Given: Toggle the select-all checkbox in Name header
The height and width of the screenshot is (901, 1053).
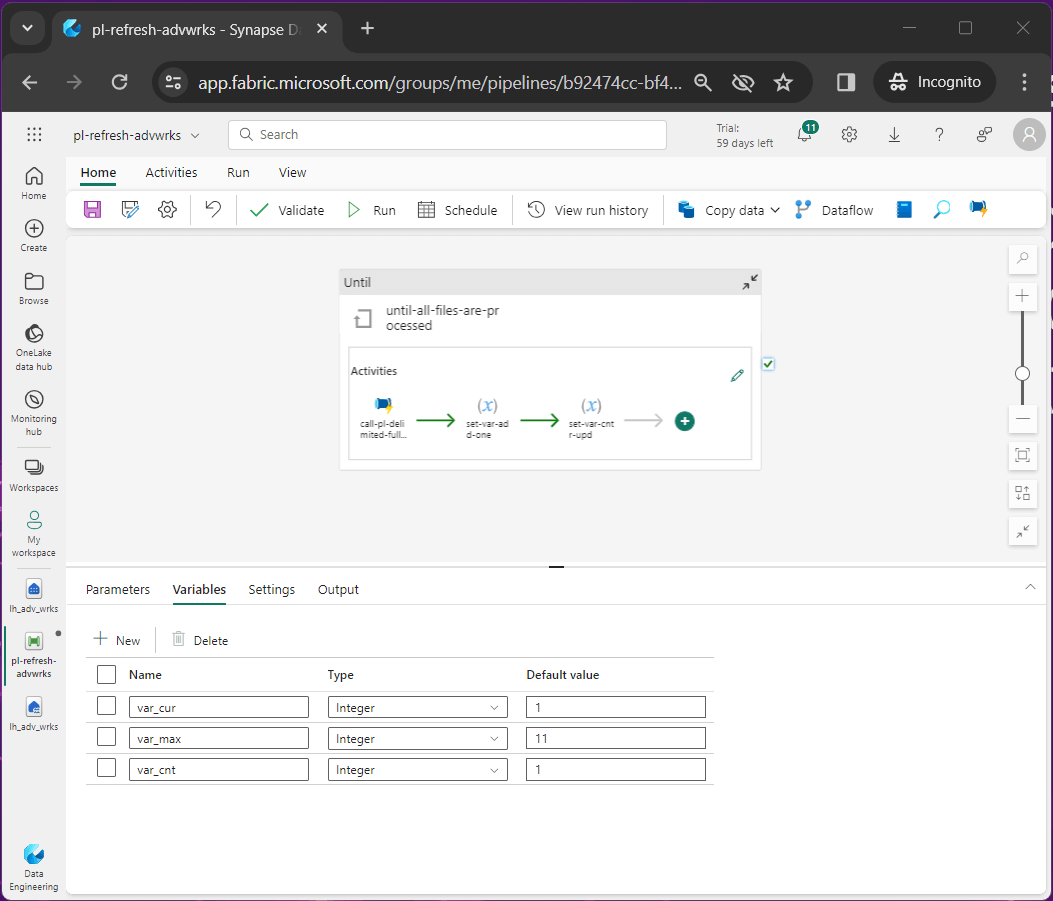Looking at the screenshot, I should (106, 675).
